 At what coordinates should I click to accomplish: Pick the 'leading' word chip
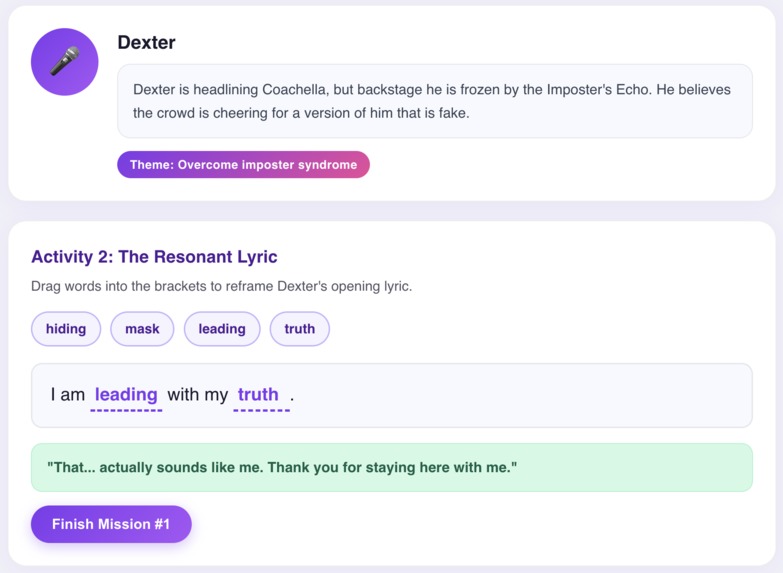[x=222, y=329]
